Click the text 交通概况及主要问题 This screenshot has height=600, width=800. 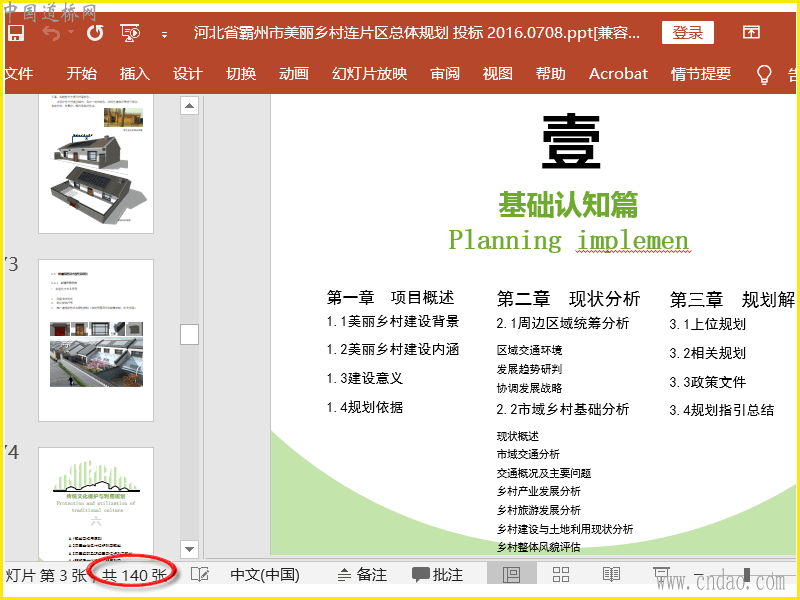pos(544,473)
